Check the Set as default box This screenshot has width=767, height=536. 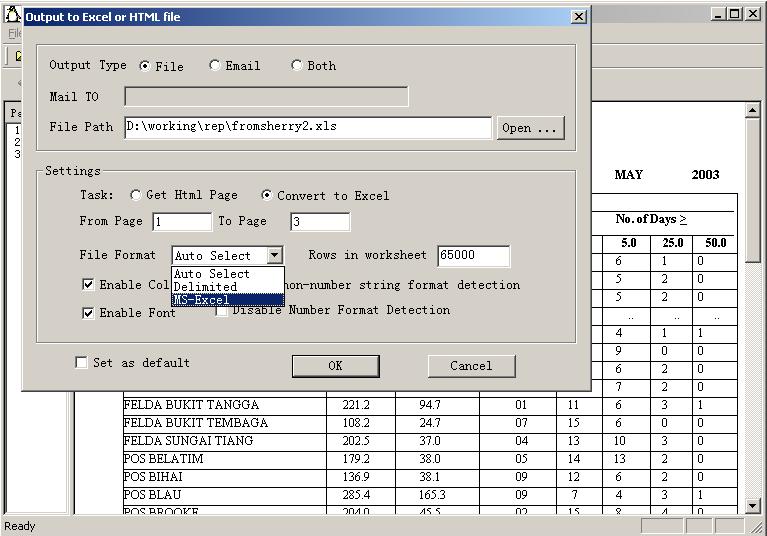point(81,362)
